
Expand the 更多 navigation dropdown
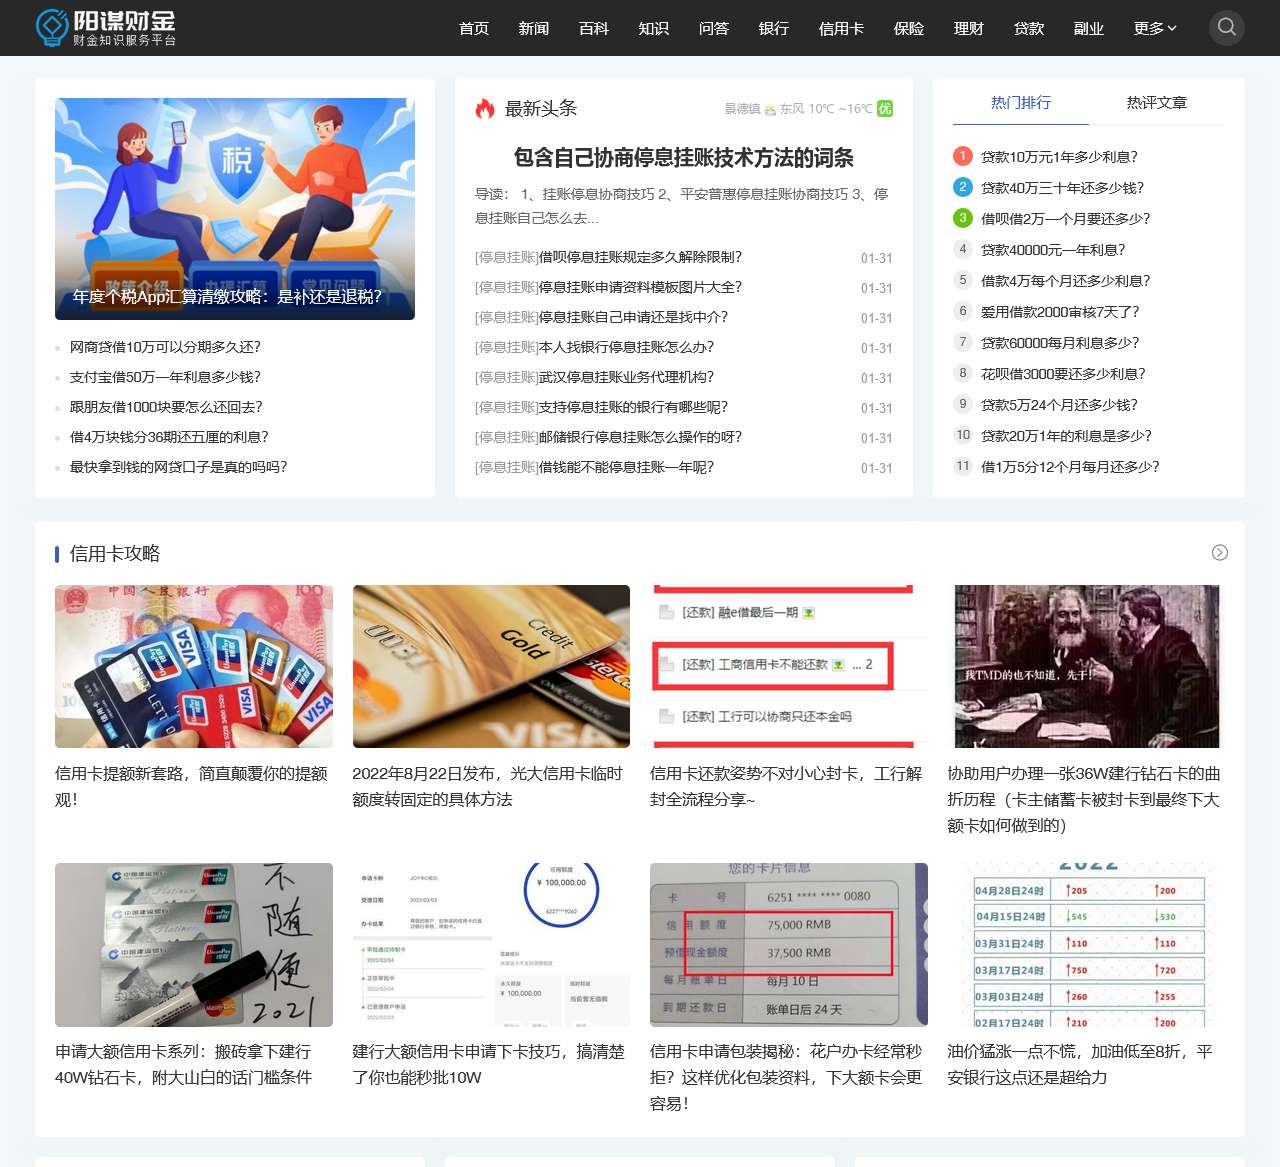coord(1155,28)
